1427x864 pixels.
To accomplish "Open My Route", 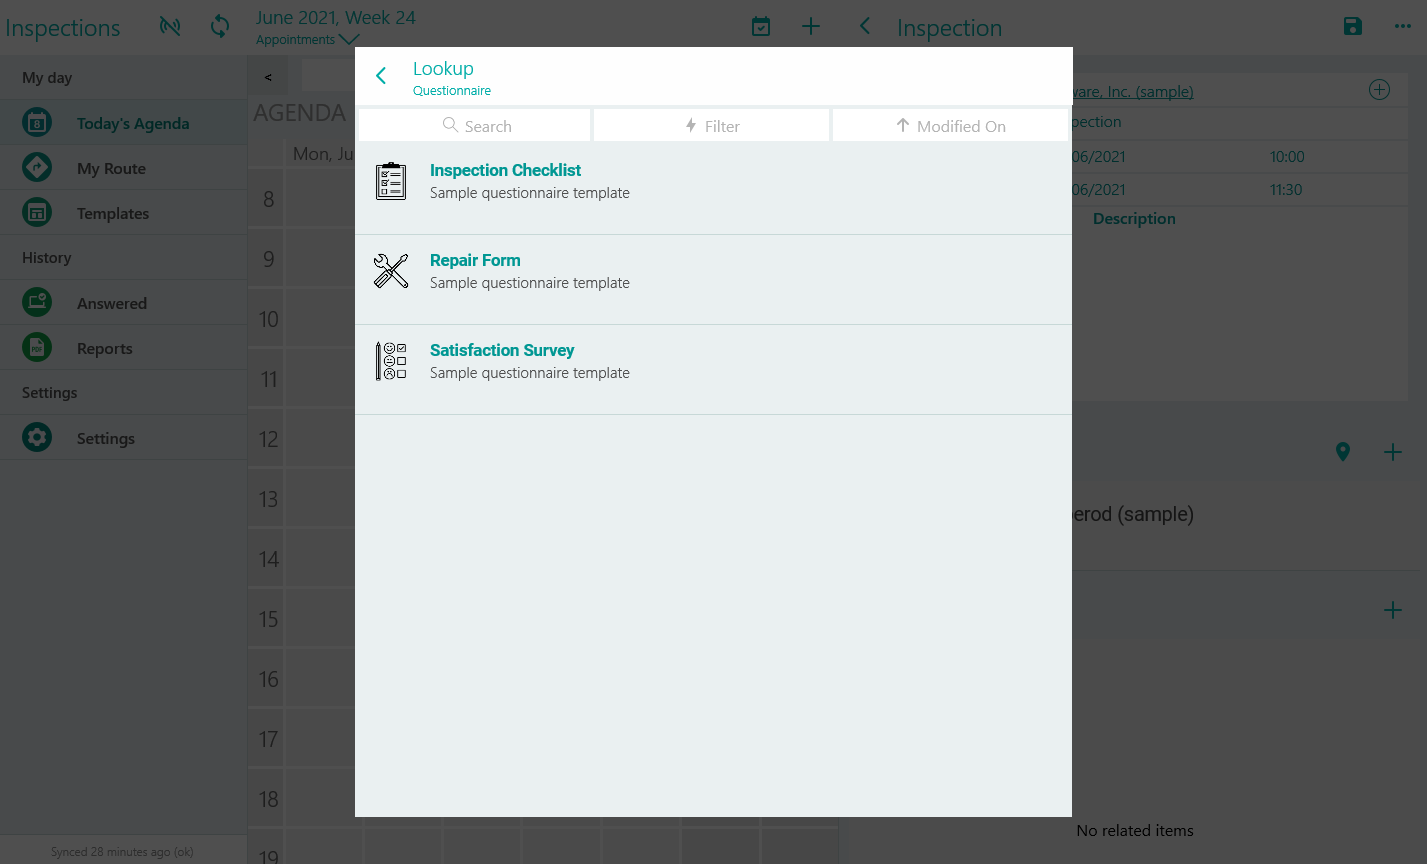I will click(x=111, y=169).
